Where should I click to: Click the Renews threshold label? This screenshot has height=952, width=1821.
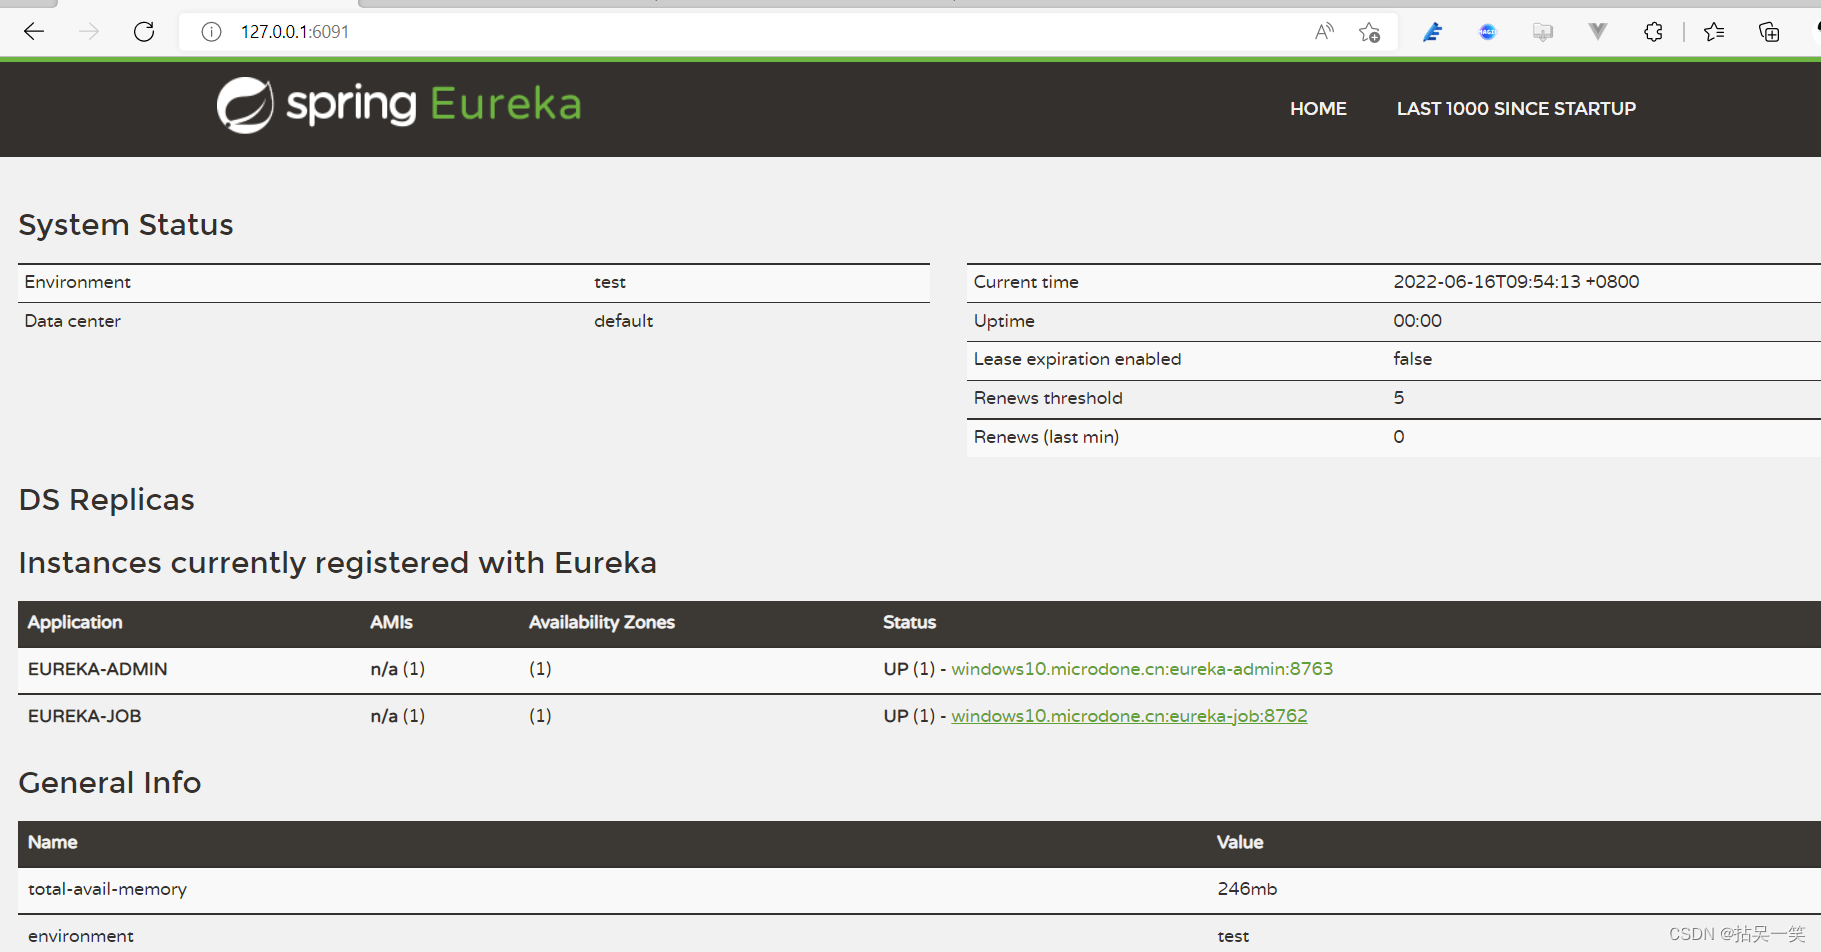point(1048,398)
